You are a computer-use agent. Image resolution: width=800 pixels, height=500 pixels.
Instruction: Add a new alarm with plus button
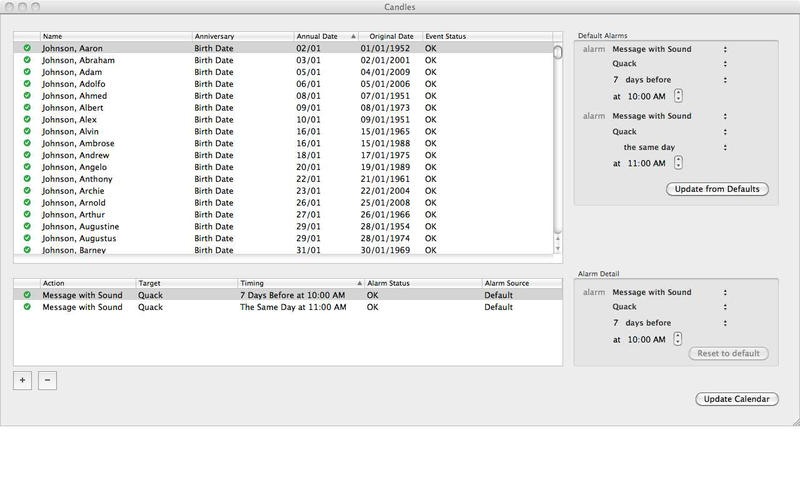23,380
